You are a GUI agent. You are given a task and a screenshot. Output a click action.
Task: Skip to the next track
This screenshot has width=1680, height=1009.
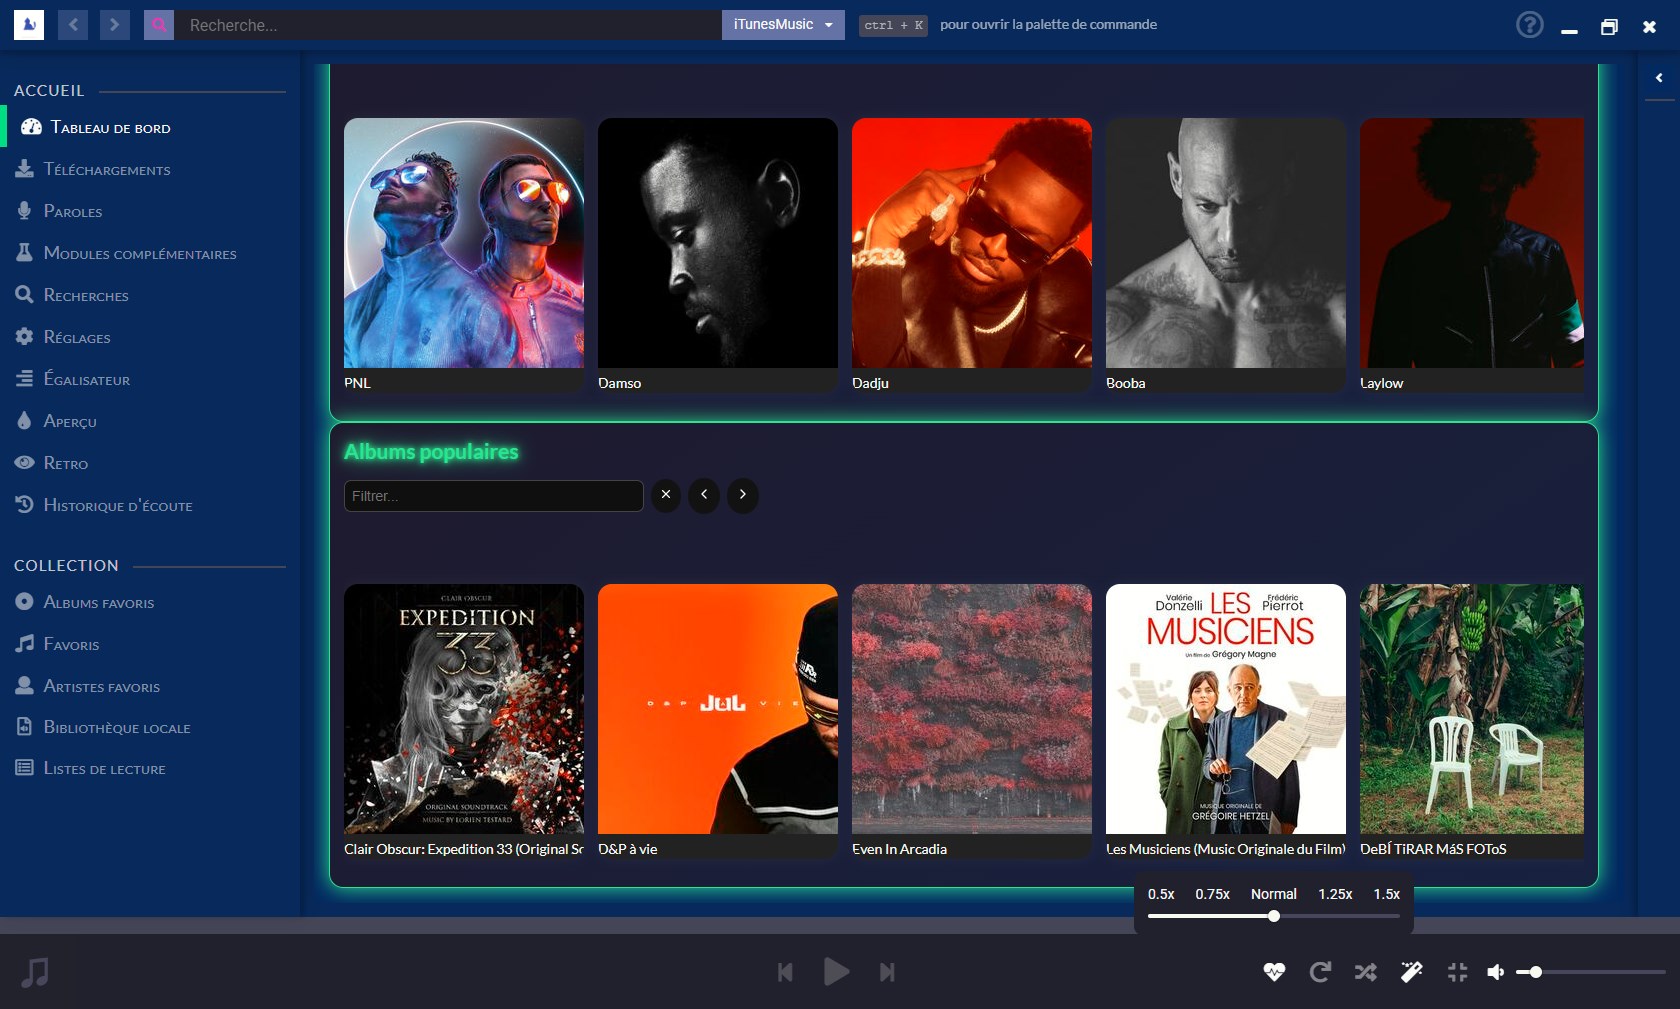click(887, 972)
